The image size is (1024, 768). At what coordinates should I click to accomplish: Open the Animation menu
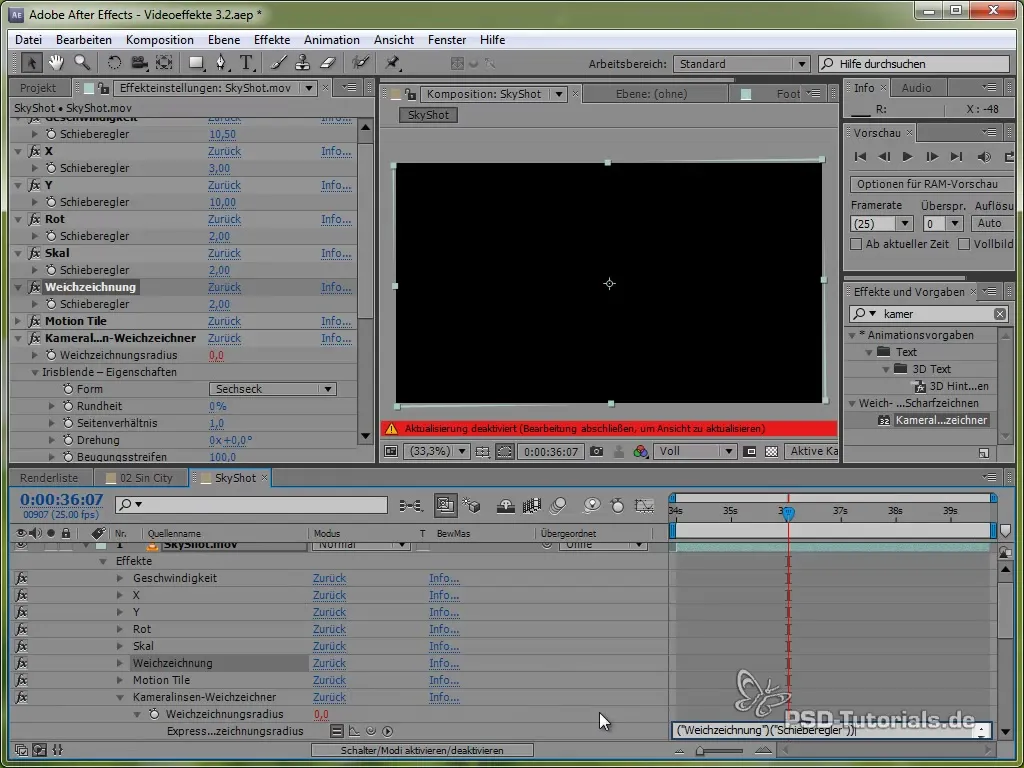point(332,40)
